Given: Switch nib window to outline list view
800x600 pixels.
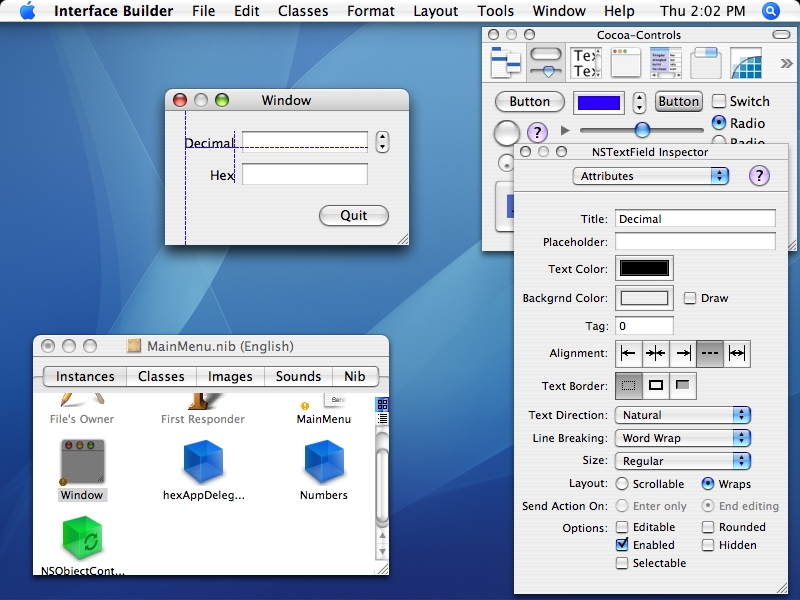Looking at the screenshot, I should pyautogui.click(x=382, y=418).
